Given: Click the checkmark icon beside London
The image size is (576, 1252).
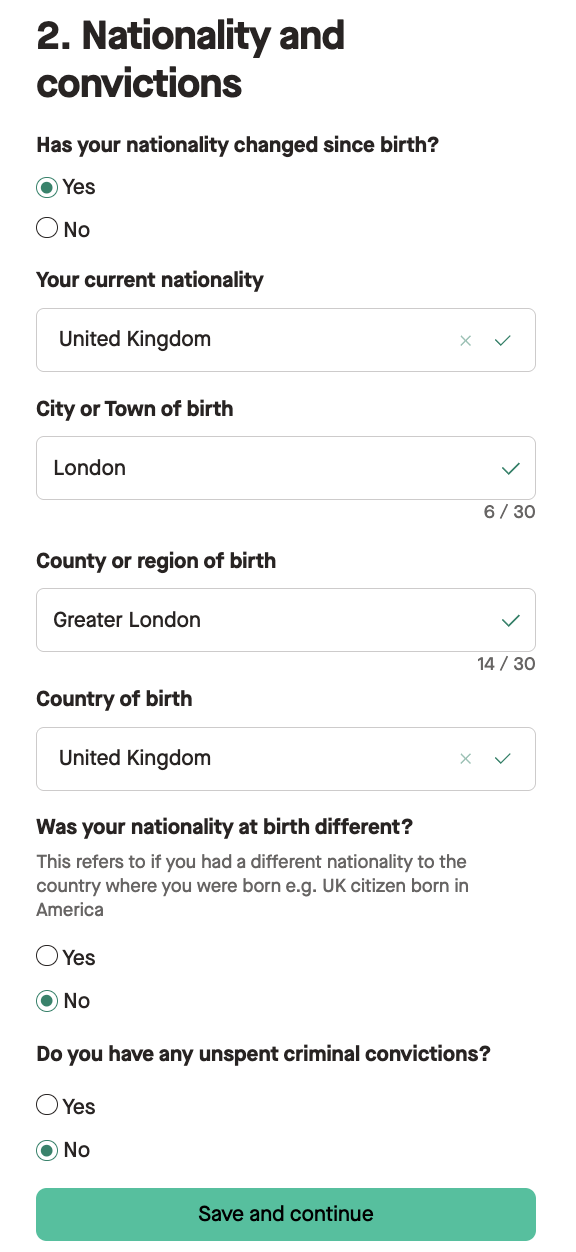Looking at the screenshot, I should point(511,467).
